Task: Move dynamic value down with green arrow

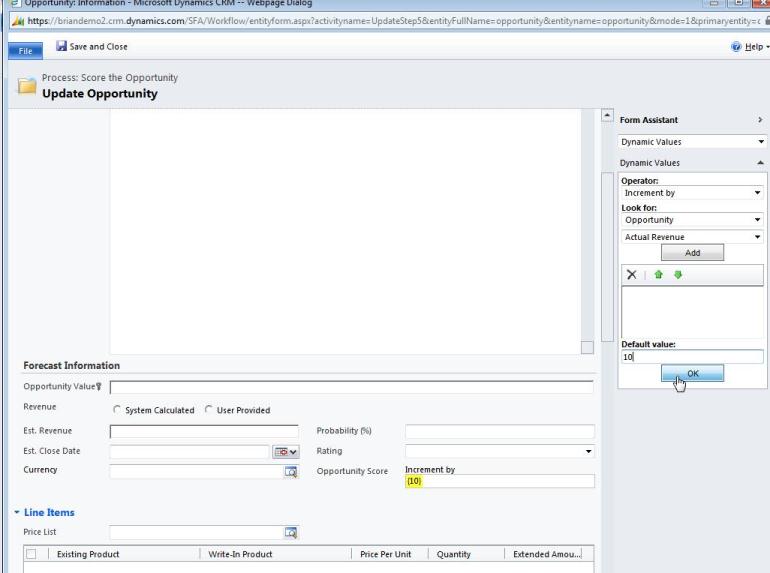Action: coord(678,275)
